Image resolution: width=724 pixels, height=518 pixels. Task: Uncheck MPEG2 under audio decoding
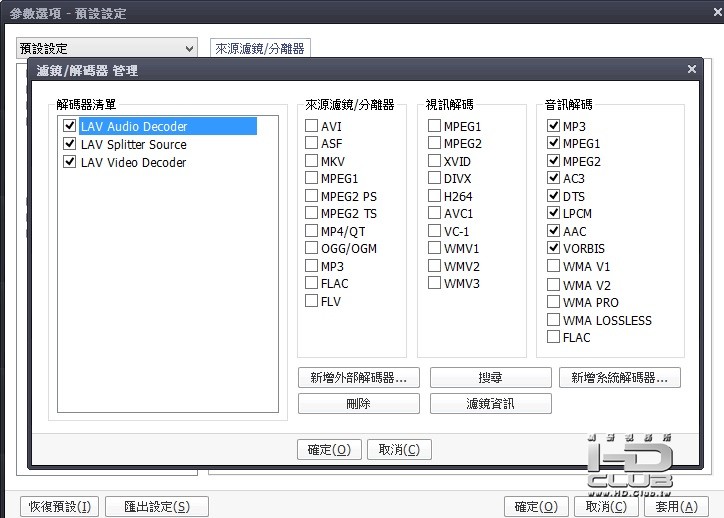pos(553,161)
